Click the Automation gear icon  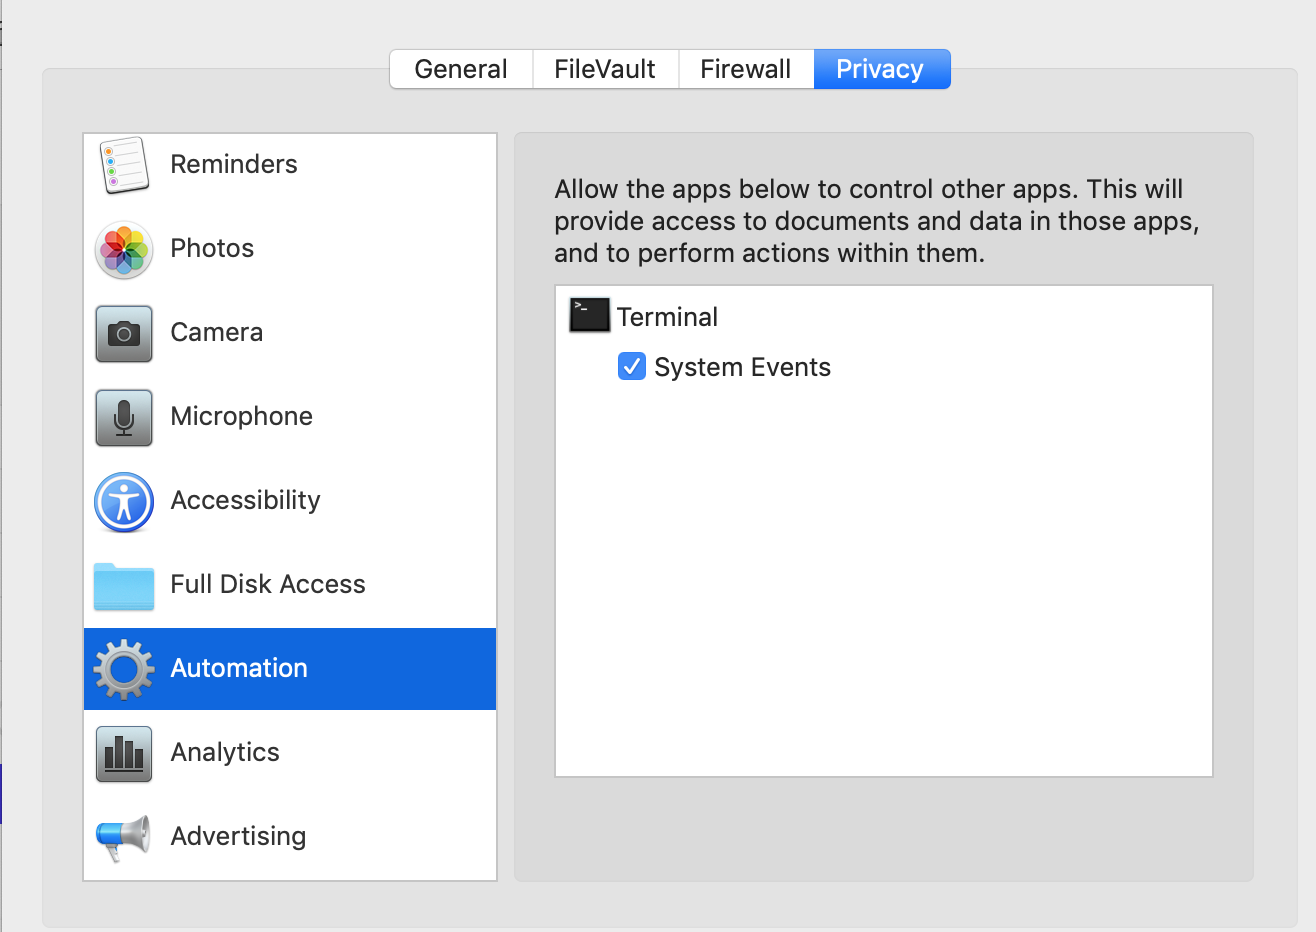pos(123,668)
